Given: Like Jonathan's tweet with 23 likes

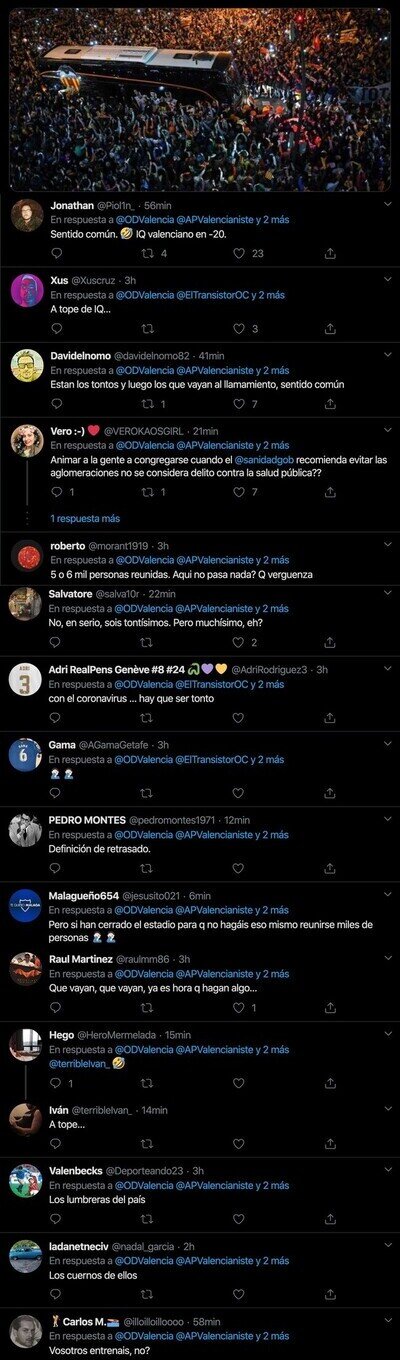Looking at the screenshot, I should [239, 253].
